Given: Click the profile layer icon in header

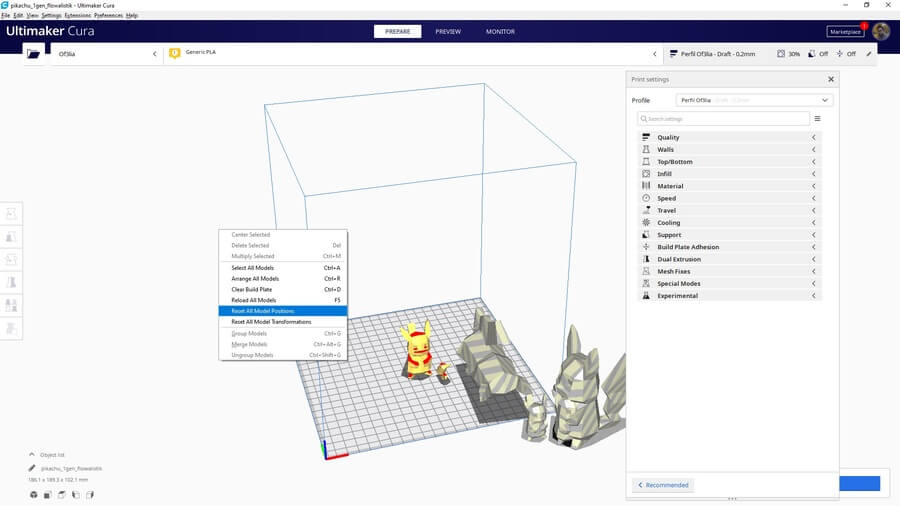Looking at the screenshot, I should [x=673, y=53].
